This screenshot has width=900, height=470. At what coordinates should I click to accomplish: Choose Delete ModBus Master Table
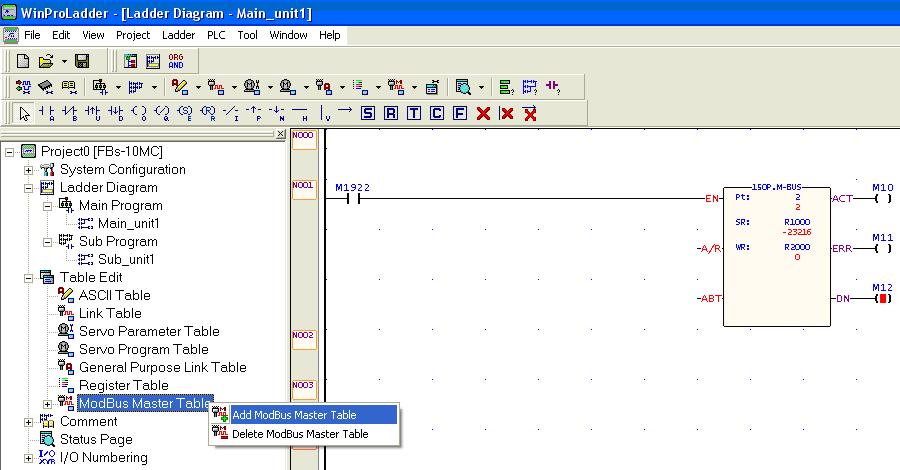(304, 434)
